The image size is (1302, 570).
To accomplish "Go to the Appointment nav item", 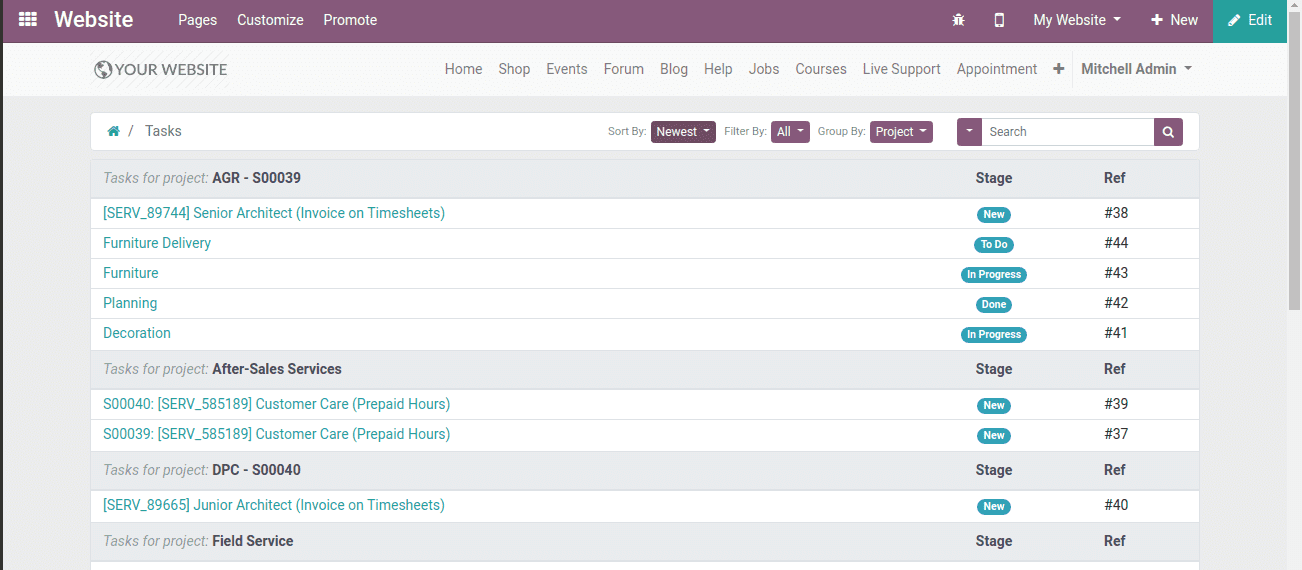I will (997, 69).
